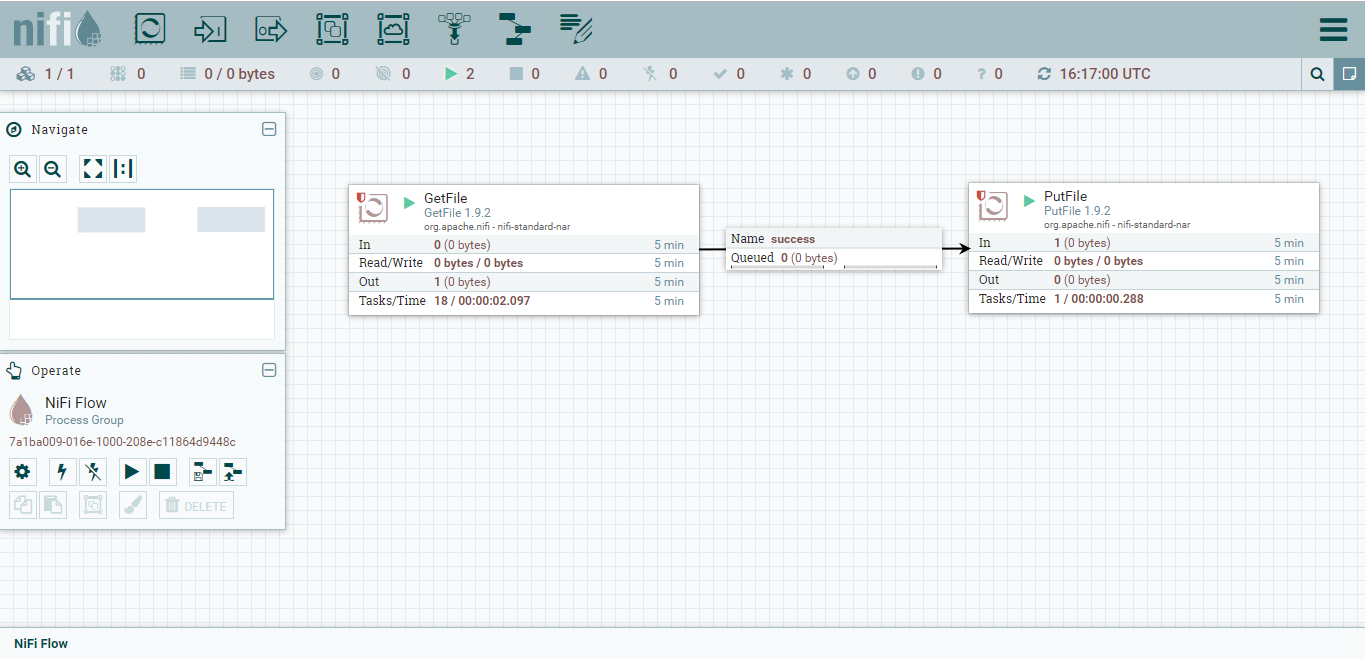The width and height of the screenshot is (1365, 659).
Task: Click the zoom out magnifier button
Action: [53, 169]
